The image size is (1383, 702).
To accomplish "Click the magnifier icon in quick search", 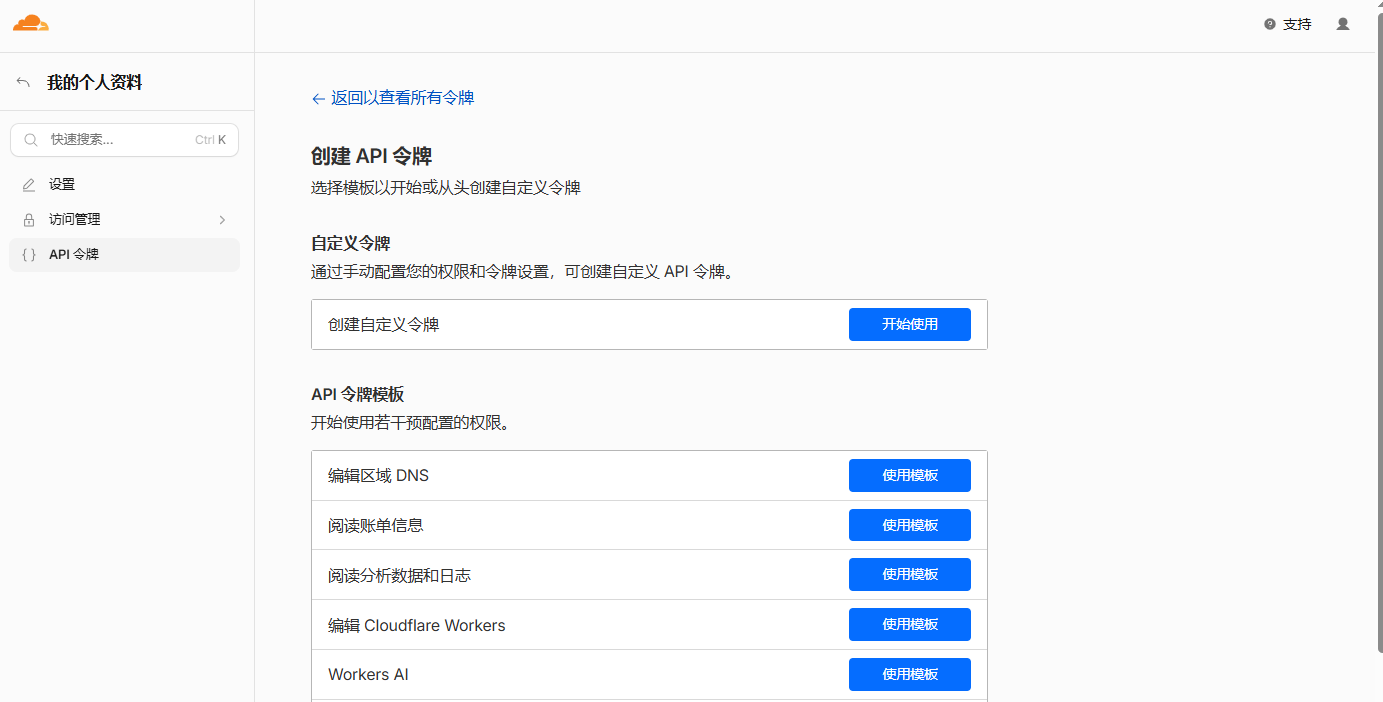I will [31, 140].
